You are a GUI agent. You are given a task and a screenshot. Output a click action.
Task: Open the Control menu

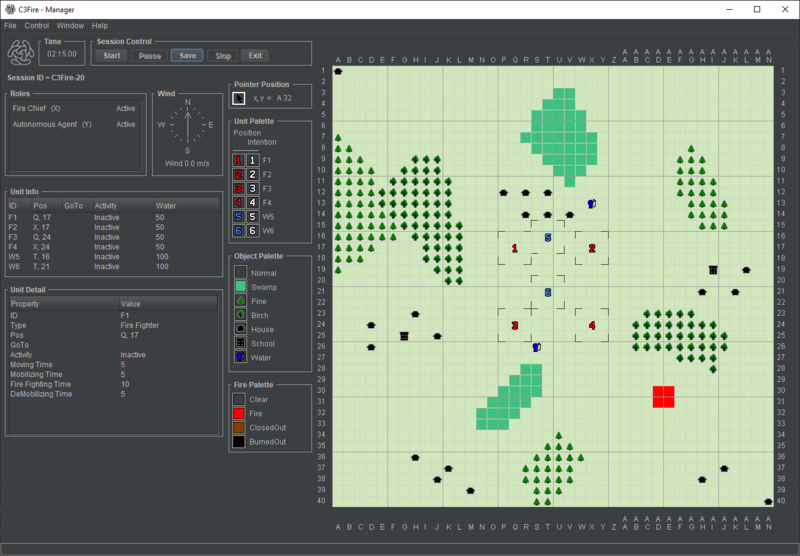pos(36,25)
